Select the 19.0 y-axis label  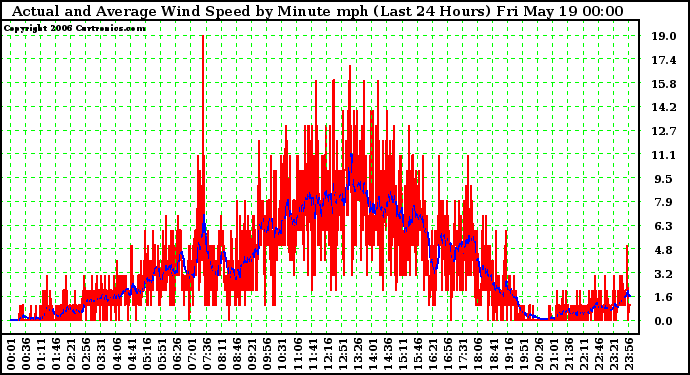[664, 36]
